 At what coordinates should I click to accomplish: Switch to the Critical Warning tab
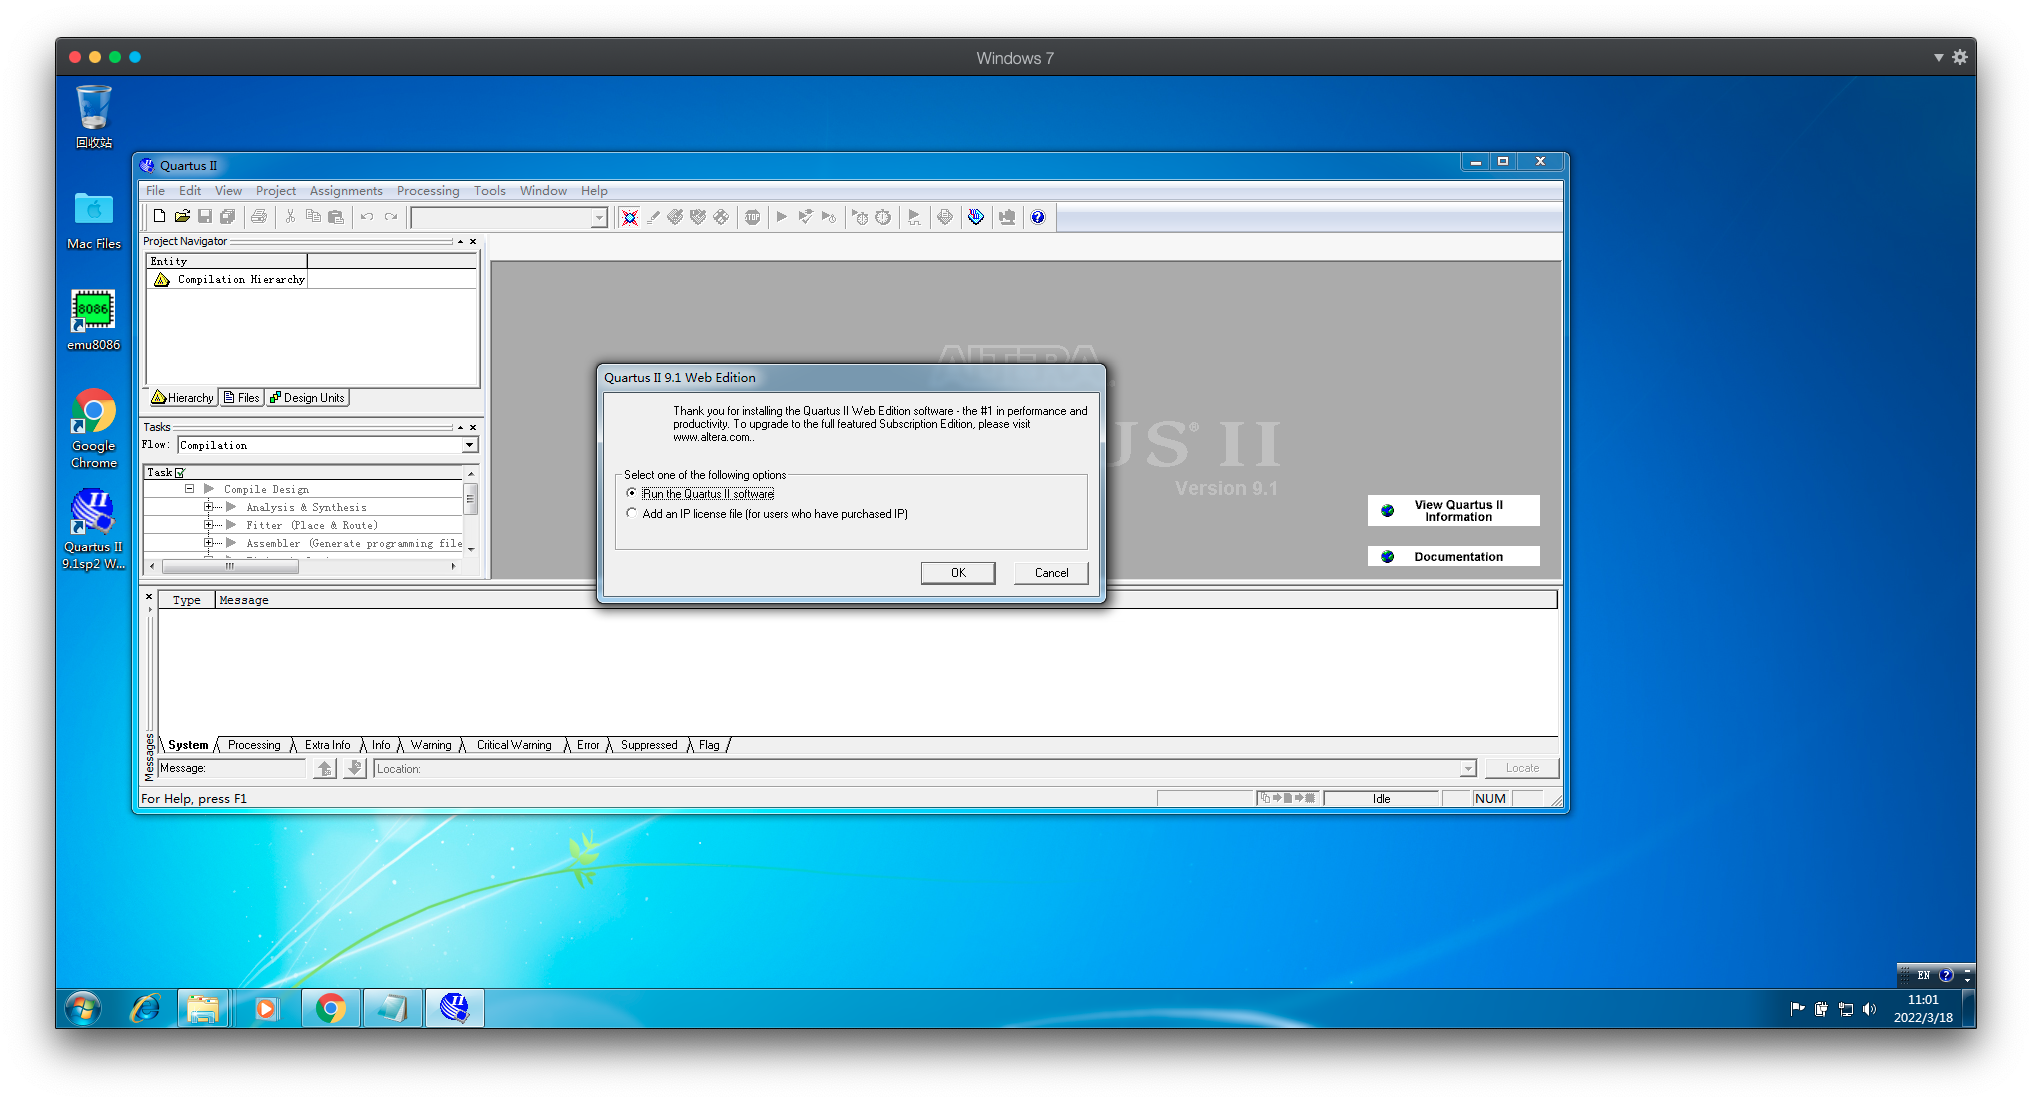(514, 745)
